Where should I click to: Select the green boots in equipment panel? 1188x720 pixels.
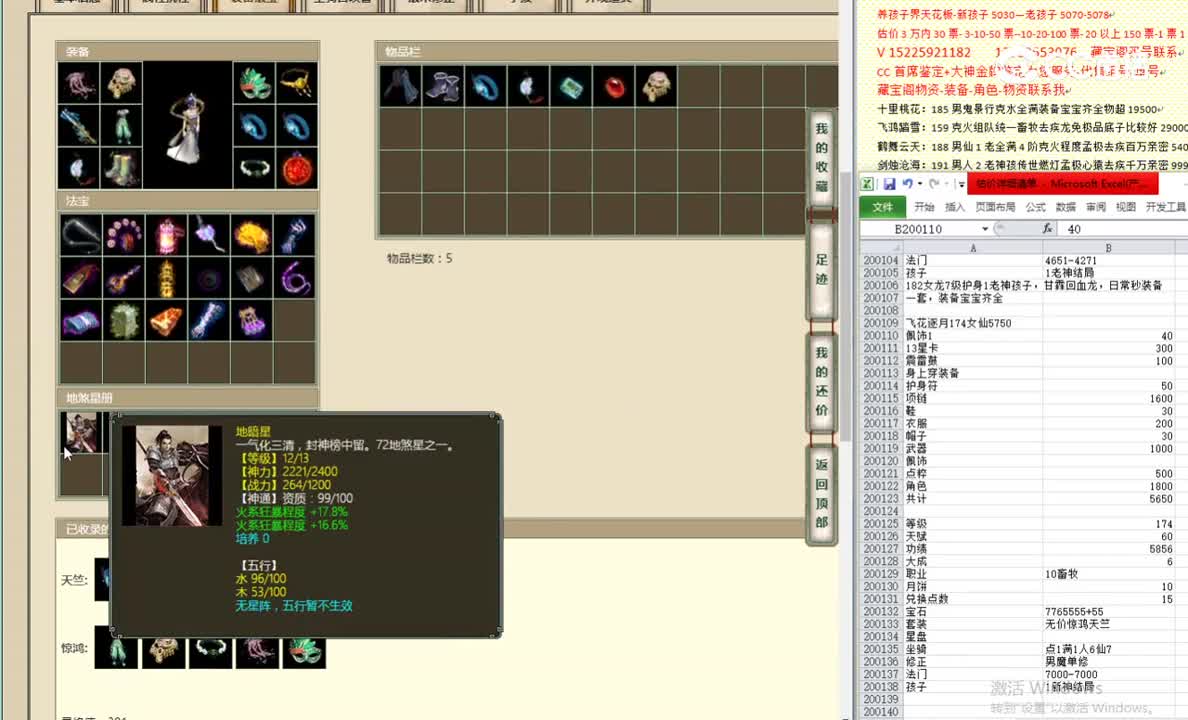pyautogui.click(x=121, y=167)
